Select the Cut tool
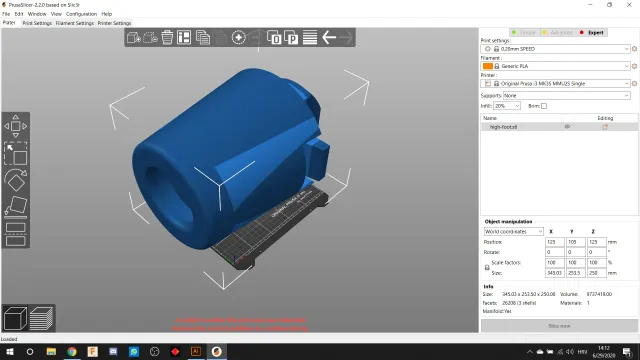 pyautogui.click(x=16, y=234)
